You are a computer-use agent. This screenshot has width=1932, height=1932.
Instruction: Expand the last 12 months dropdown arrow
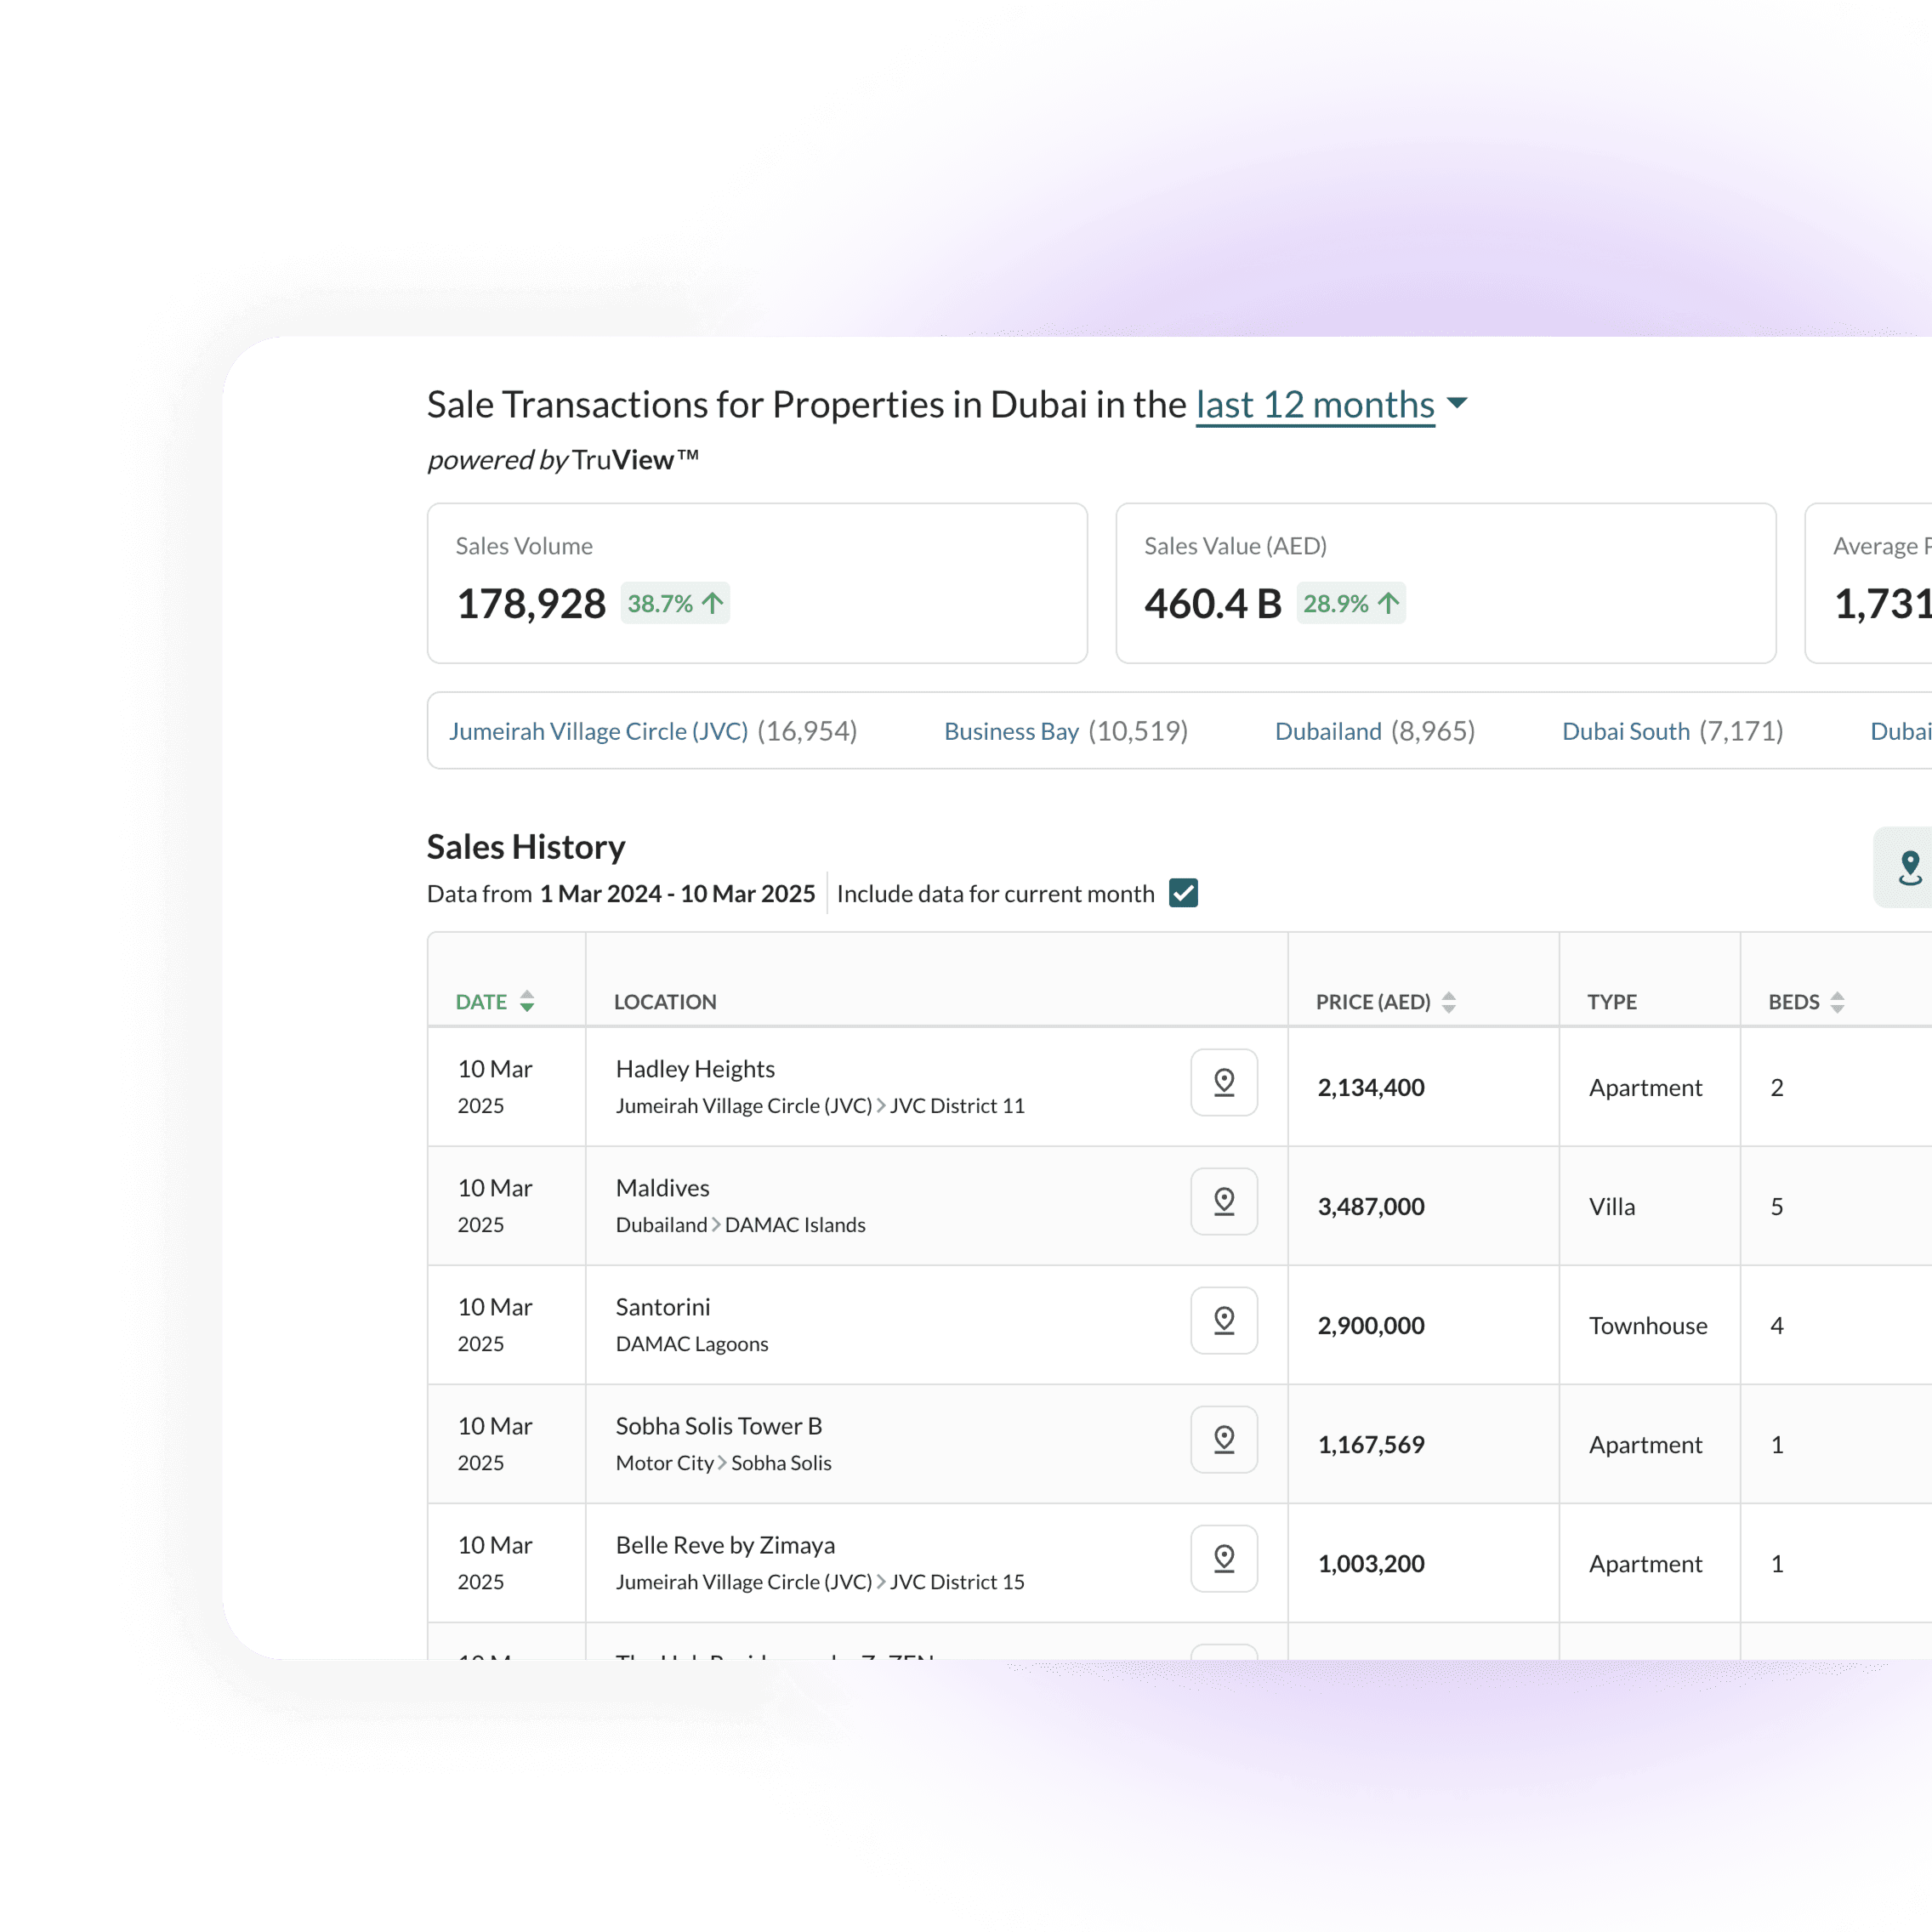coord(1457,404)
